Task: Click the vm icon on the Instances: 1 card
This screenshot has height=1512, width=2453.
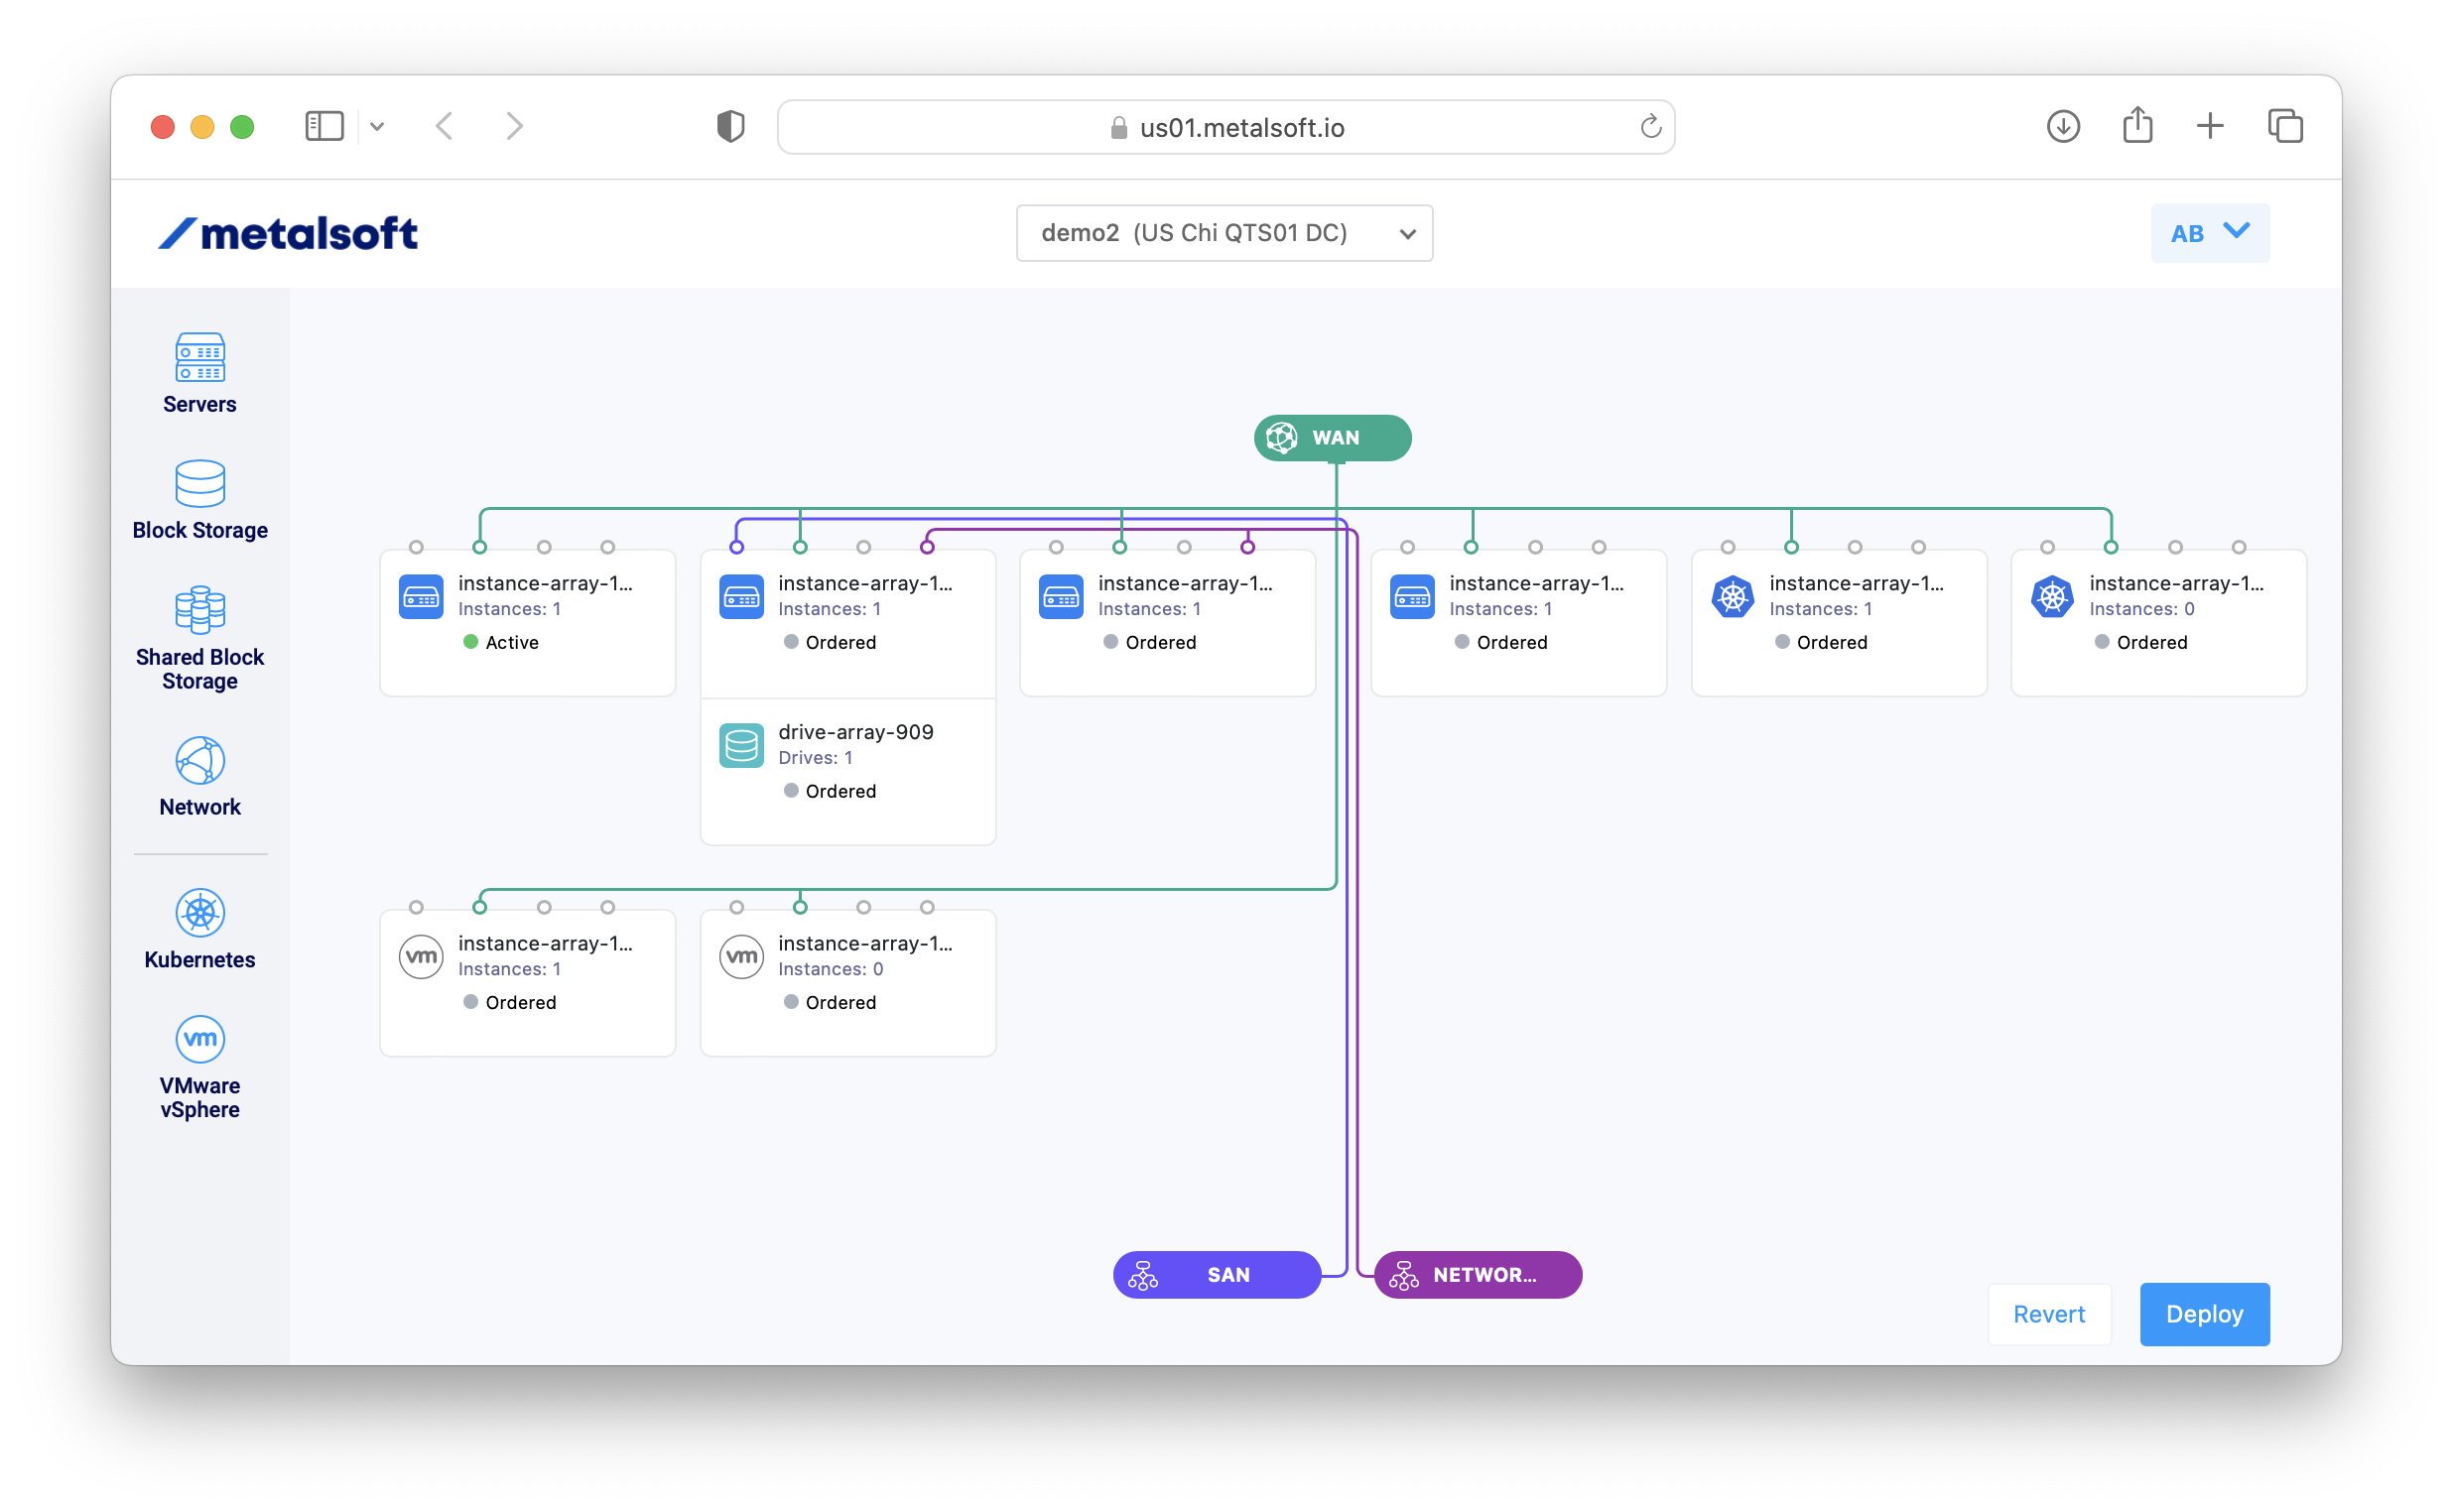Action: [421, 957]
